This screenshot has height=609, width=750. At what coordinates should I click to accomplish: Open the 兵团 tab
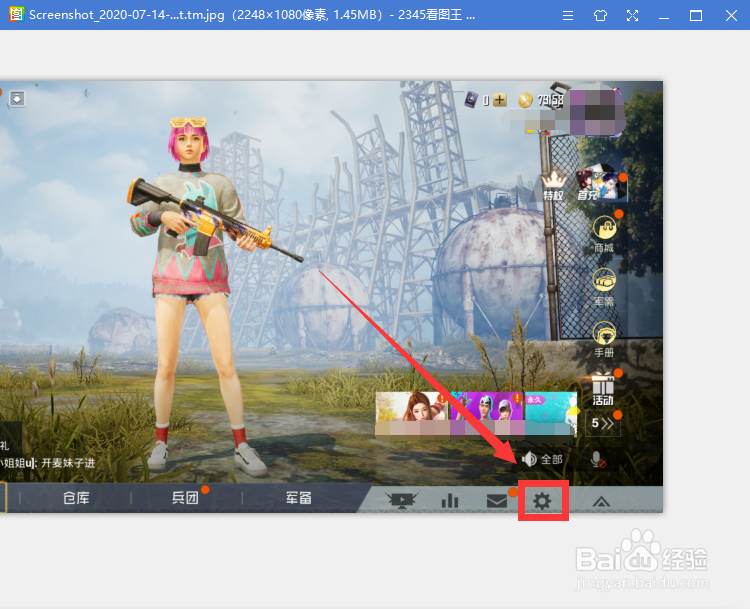tap(185, 498)
